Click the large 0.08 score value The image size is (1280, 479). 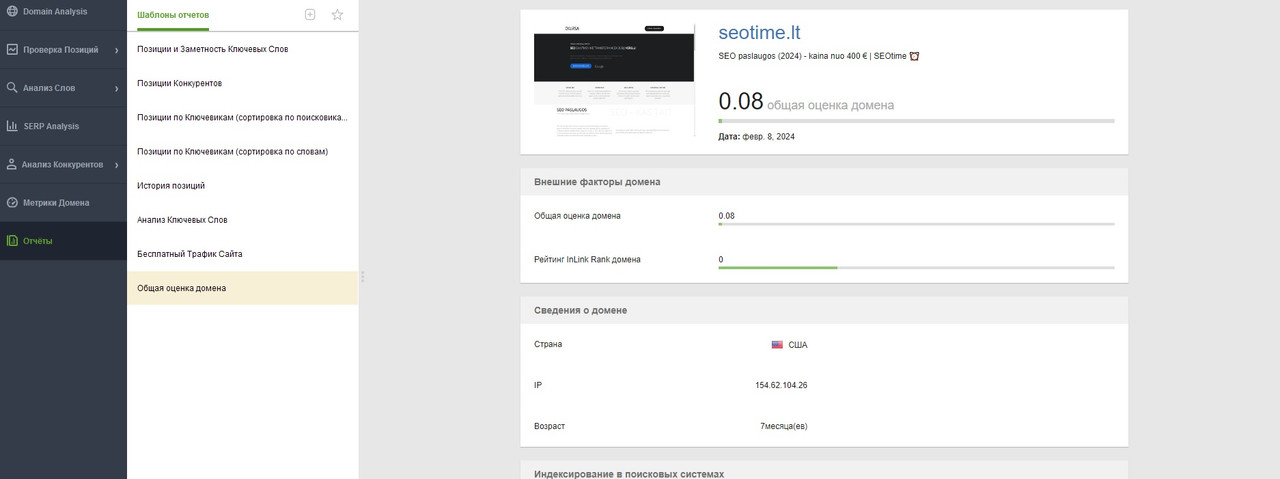coord(741,101)
